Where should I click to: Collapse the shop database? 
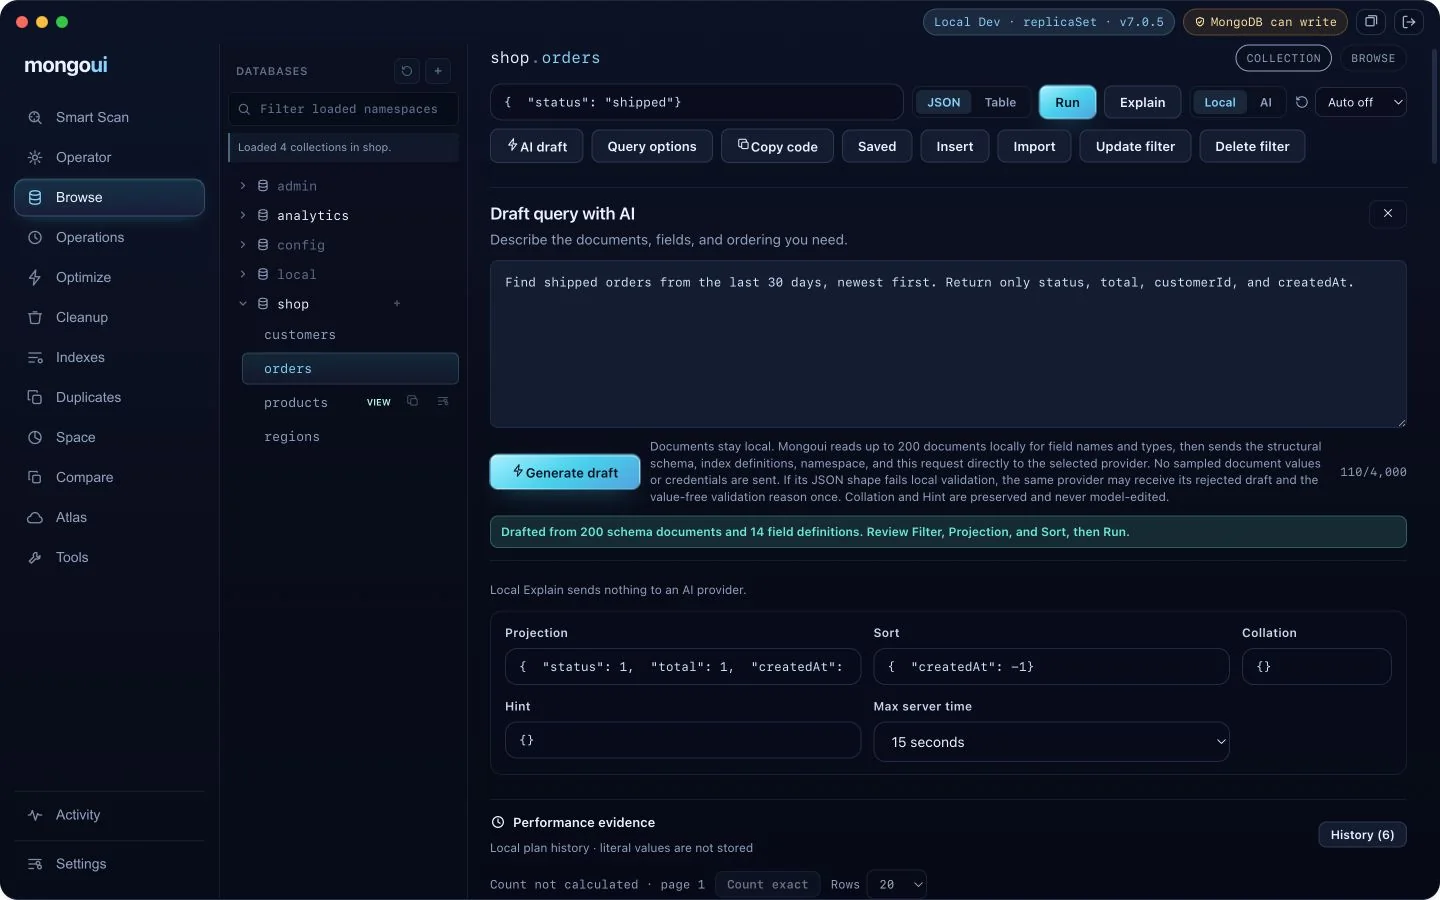tap(243, 304)
